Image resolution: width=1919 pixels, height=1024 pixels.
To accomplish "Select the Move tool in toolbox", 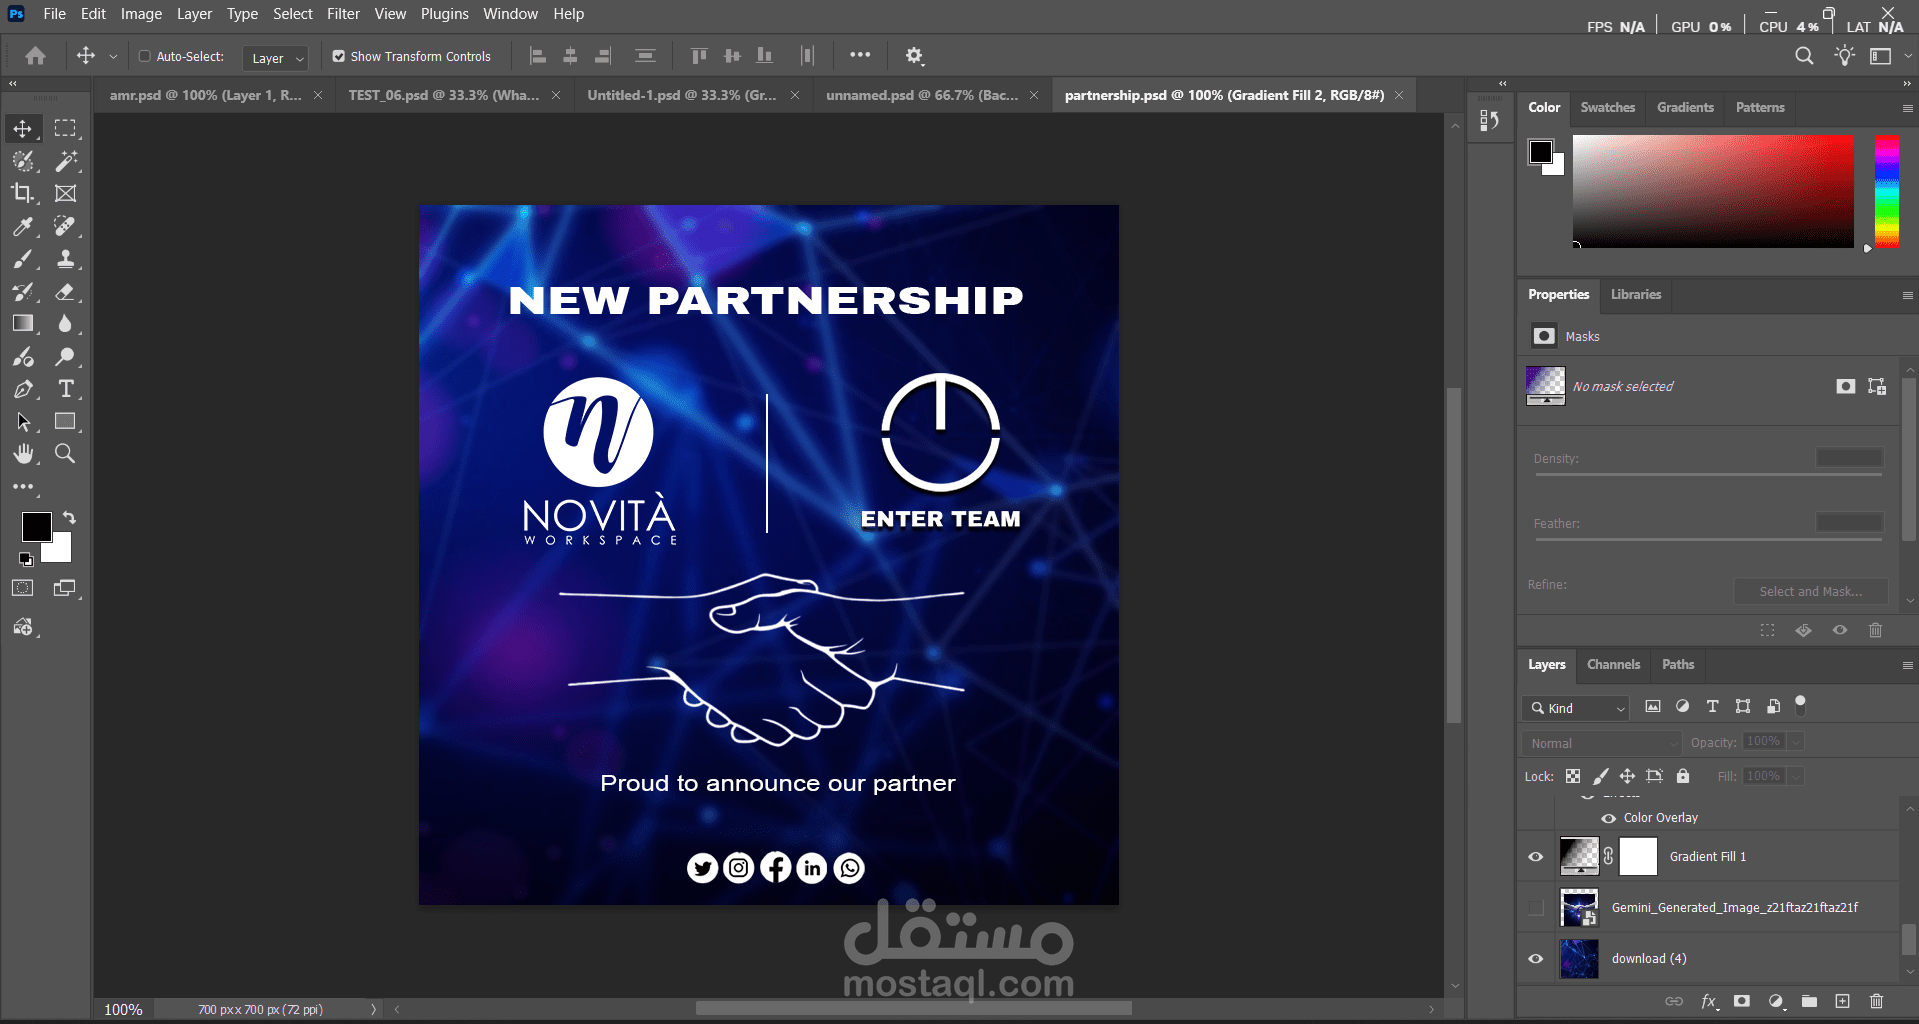I will pyautogui.click(x=23, y=129).
